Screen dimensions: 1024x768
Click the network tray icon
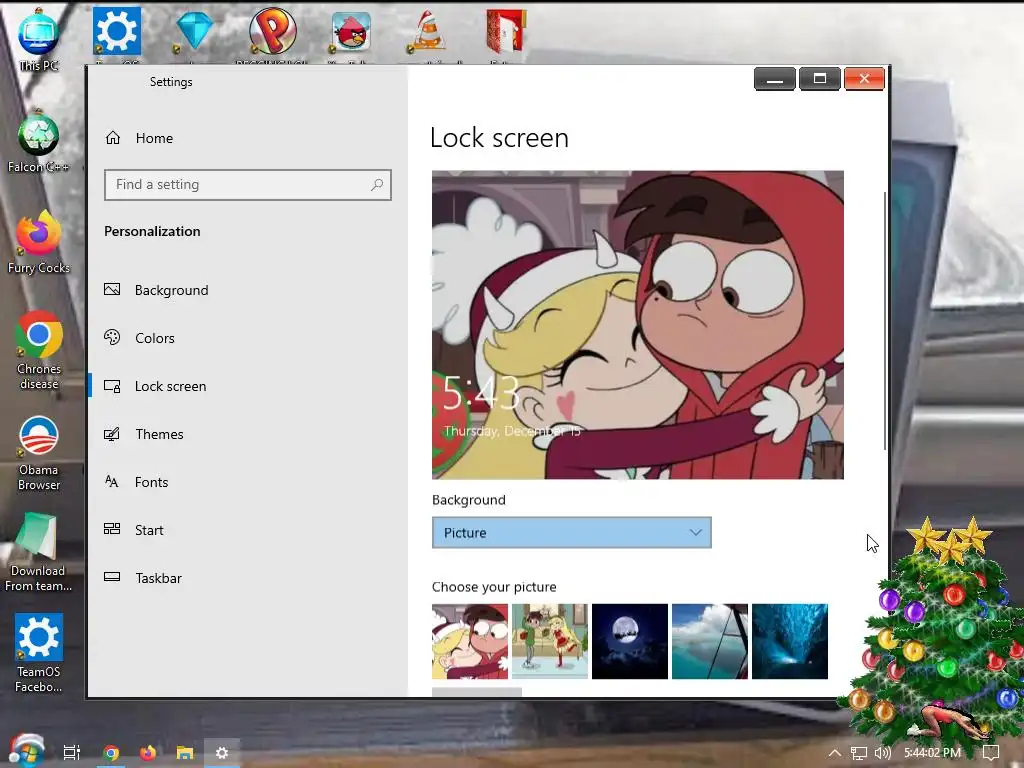tap(859, 753)
